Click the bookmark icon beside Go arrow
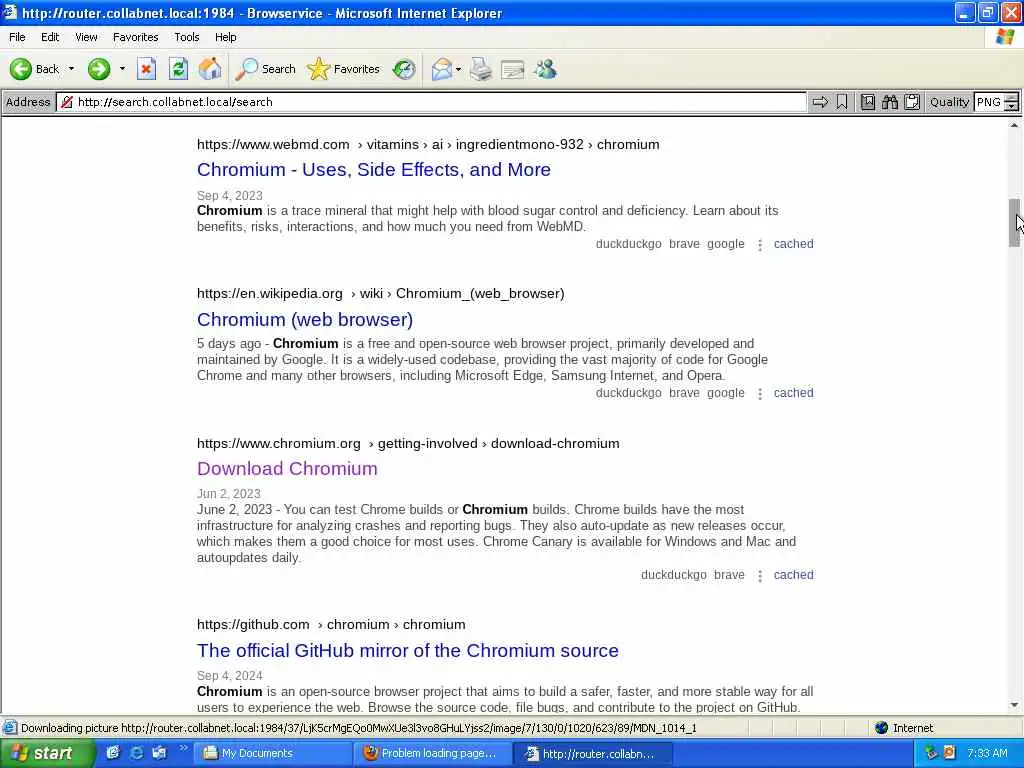 (842, 102)
